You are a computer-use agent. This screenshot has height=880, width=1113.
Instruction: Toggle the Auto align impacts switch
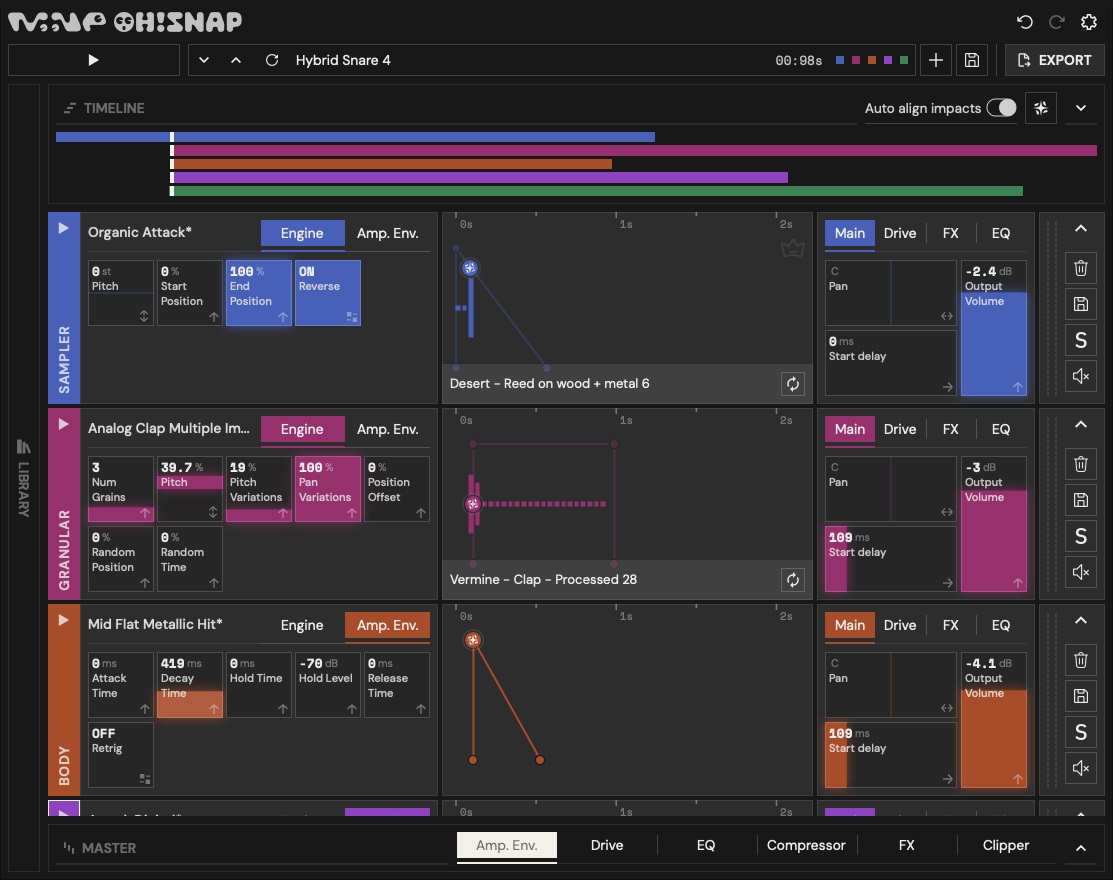coord(1001,108)
